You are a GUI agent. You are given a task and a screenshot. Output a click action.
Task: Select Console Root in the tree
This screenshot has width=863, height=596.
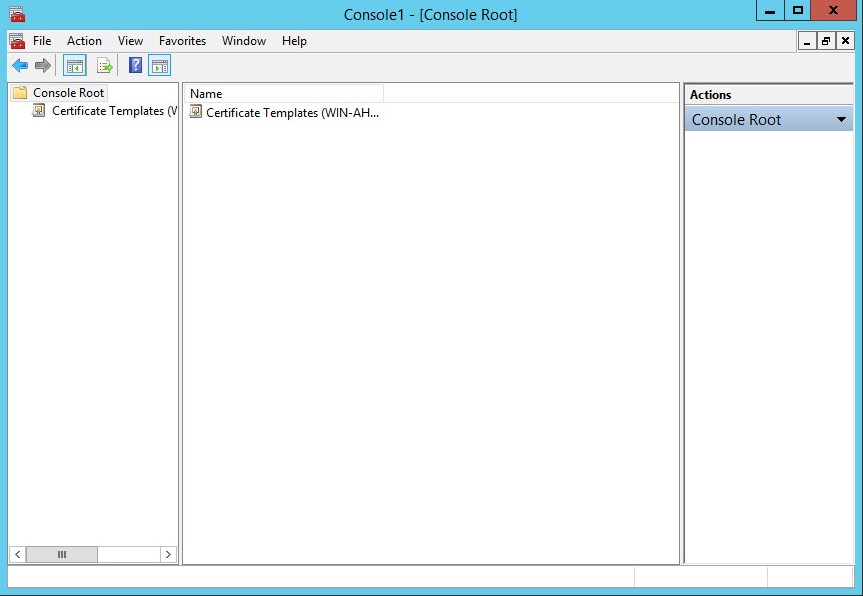[x=68, y=92]
